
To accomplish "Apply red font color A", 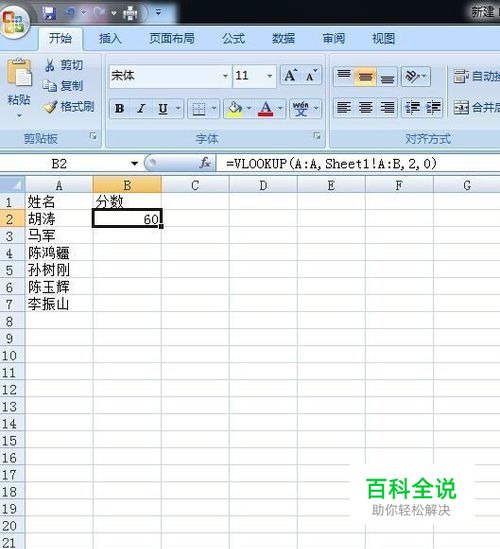I will [x=266, y=109].
